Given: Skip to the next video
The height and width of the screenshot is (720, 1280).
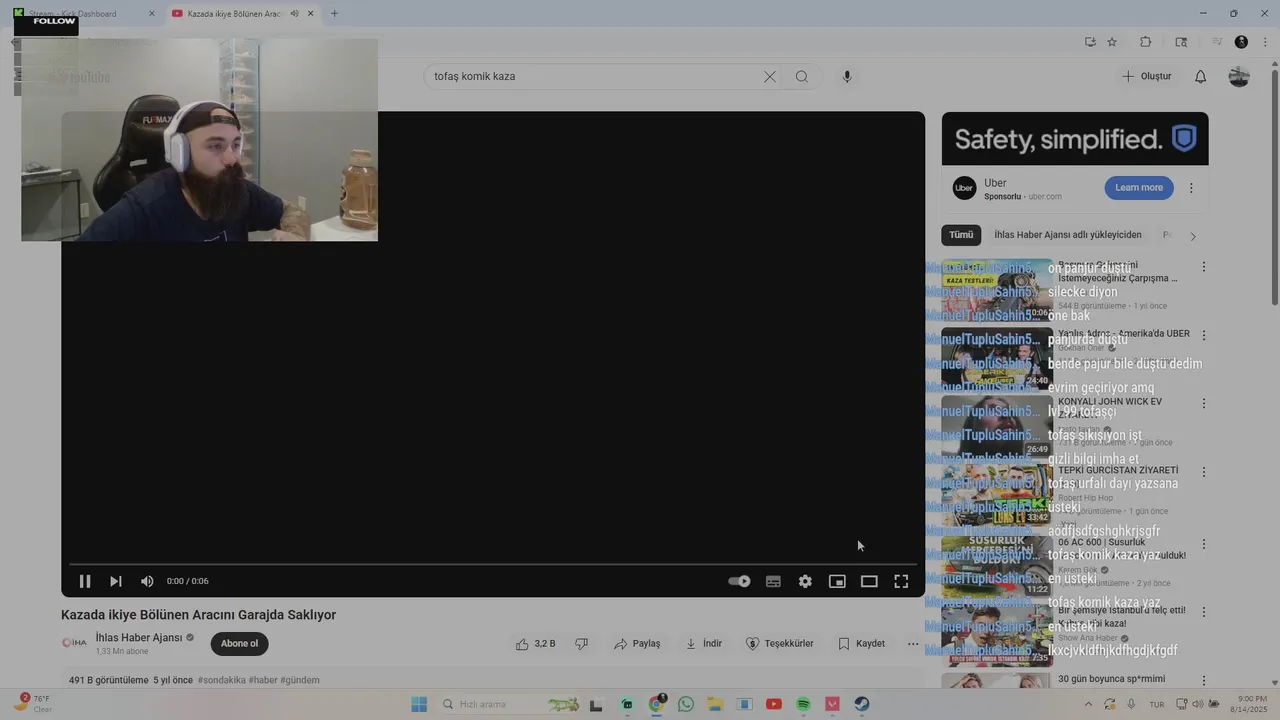Looking at the screenshot, I should point(116,581).
